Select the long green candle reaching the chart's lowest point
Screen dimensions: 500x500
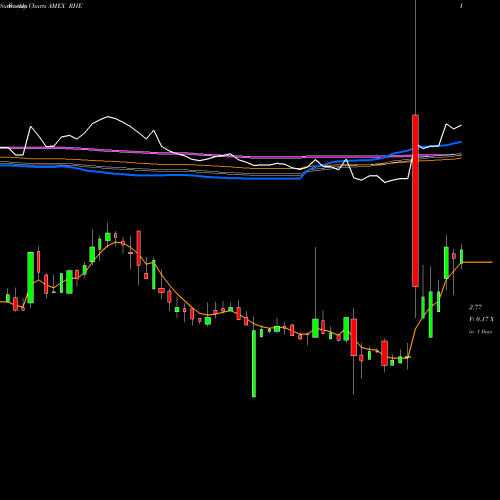(x=254, y=363)
